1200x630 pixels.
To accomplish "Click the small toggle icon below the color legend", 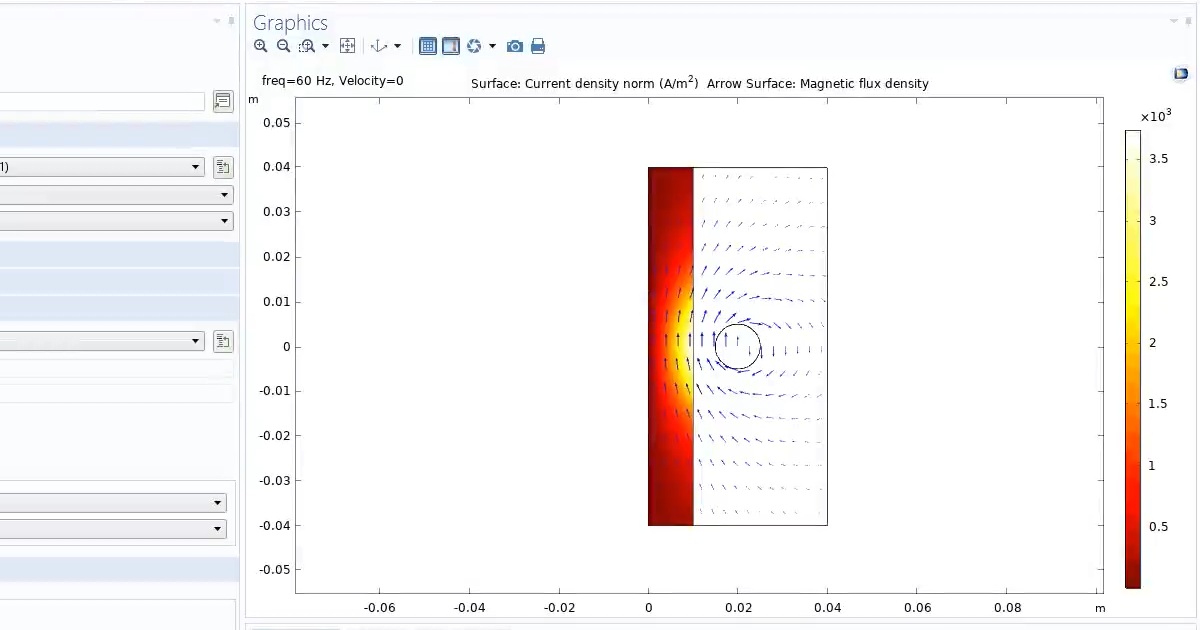I will pos(1181,73).
